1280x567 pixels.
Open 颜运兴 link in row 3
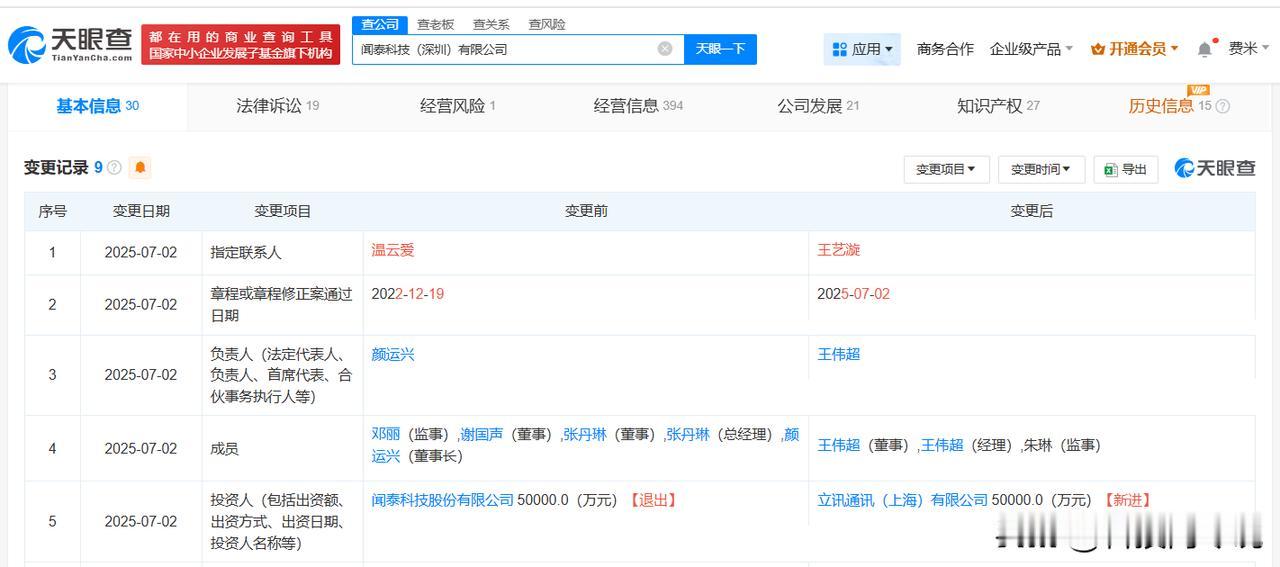click(393, 354)
